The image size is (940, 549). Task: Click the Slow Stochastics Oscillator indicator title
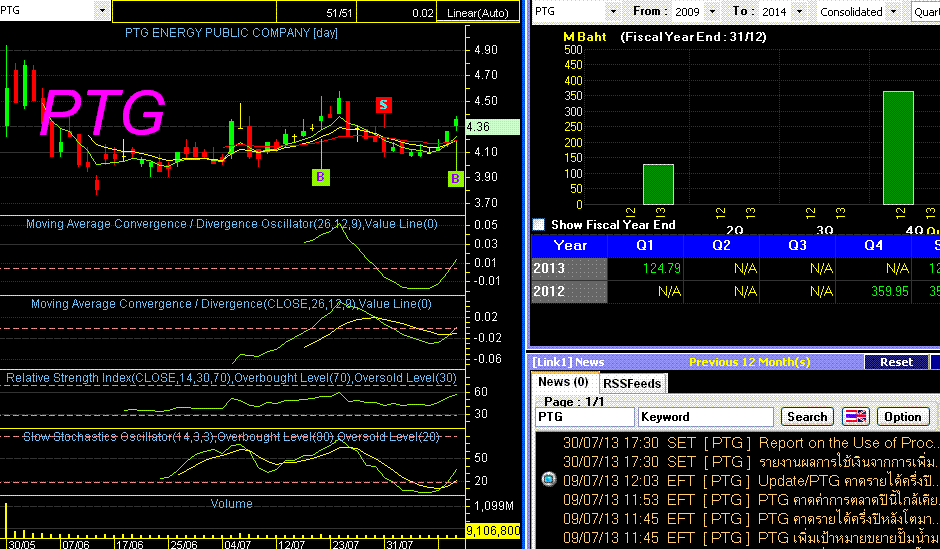point(231,437)
